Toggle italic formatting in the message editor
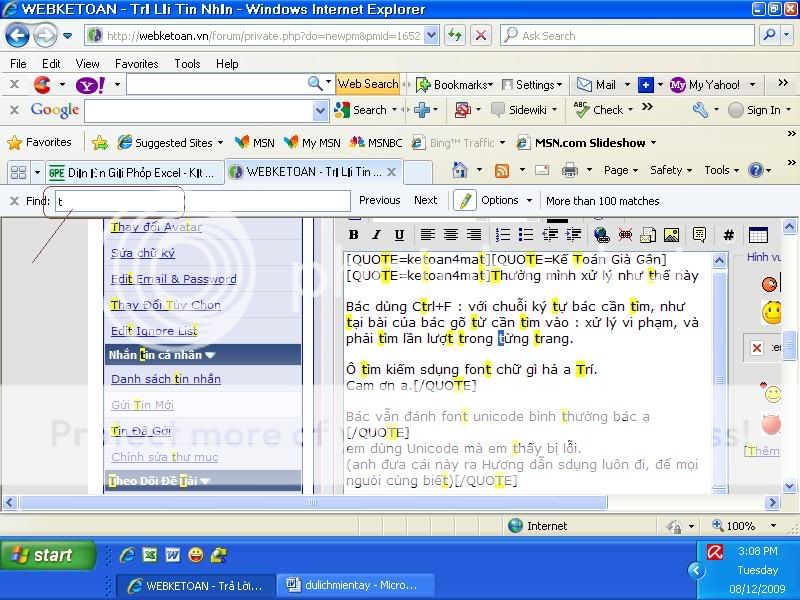800x600 pixels. tap(376, 235)
